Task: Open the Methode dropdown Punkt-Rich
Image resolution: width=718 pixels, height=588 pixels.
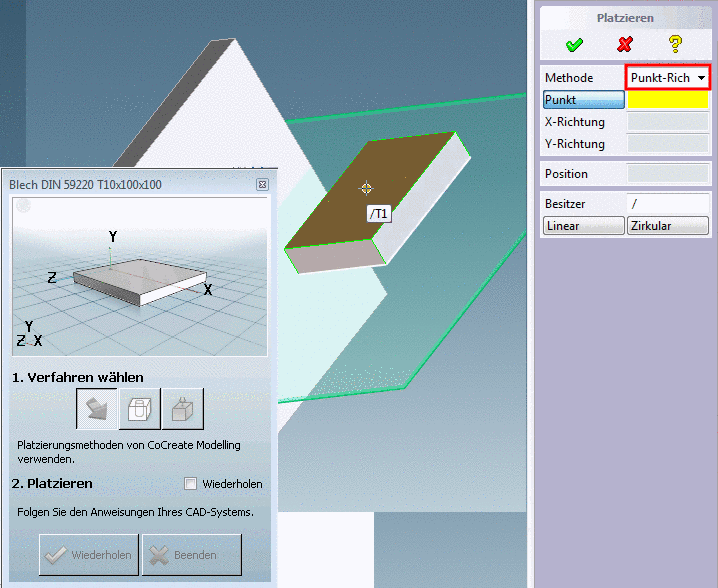Action: tap(667, 77)
